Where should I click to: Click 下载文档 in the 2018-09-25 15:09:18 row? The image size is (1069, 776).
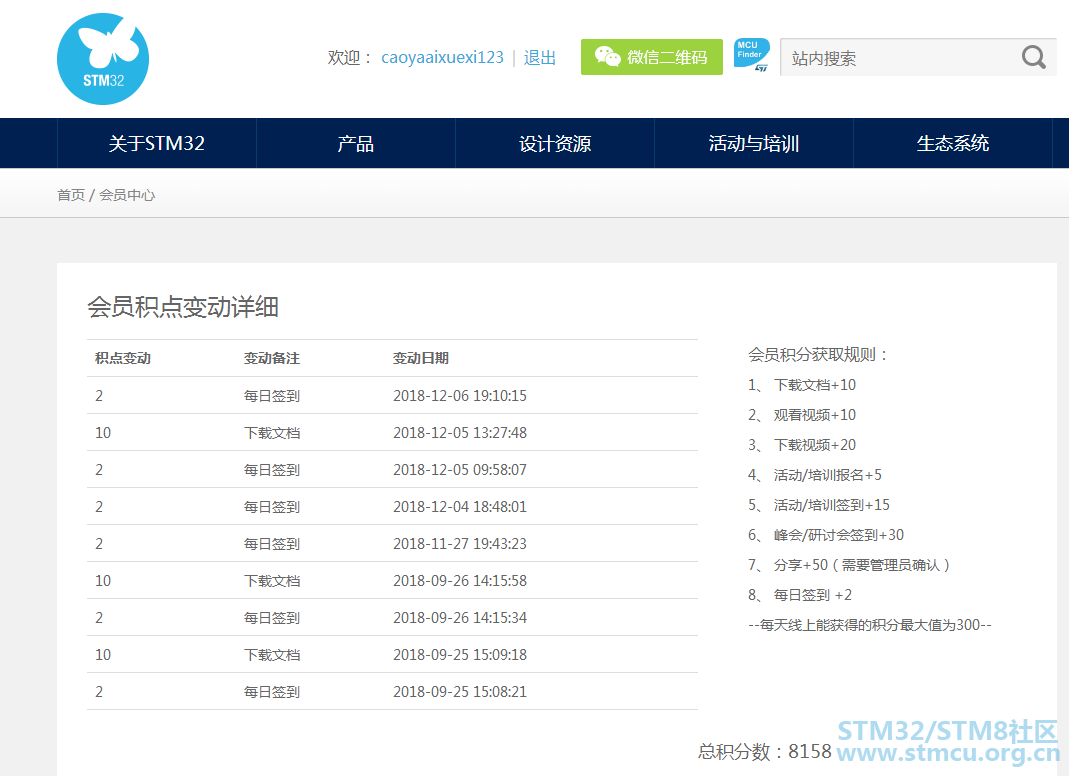tap(272, 655)
